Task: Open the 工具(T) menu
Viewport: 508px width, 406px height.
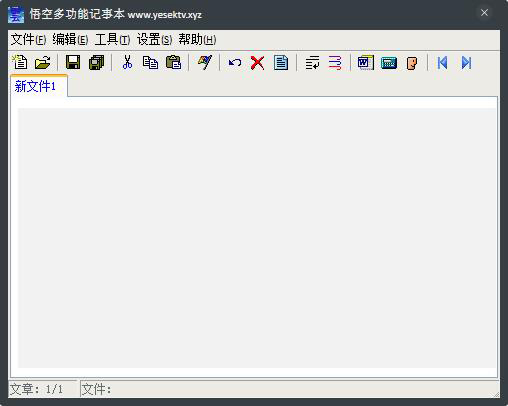Action: point(112,40)
